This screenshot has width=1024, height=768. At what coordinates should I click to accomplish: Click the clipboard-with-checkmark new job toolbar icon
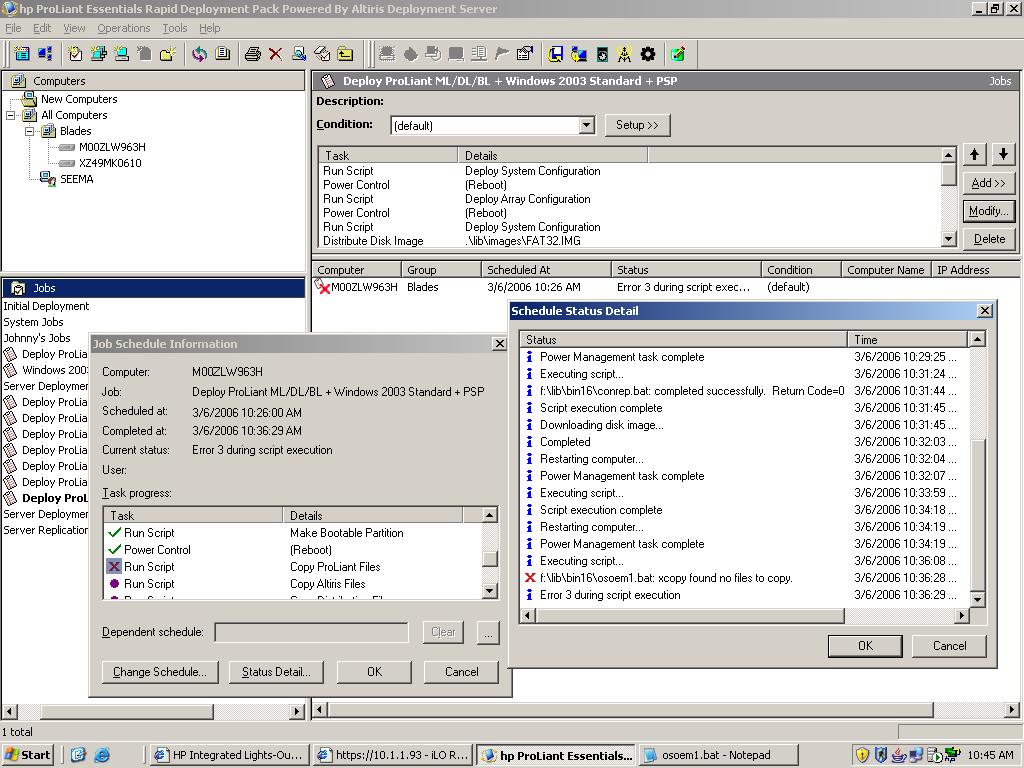point(75,54)
